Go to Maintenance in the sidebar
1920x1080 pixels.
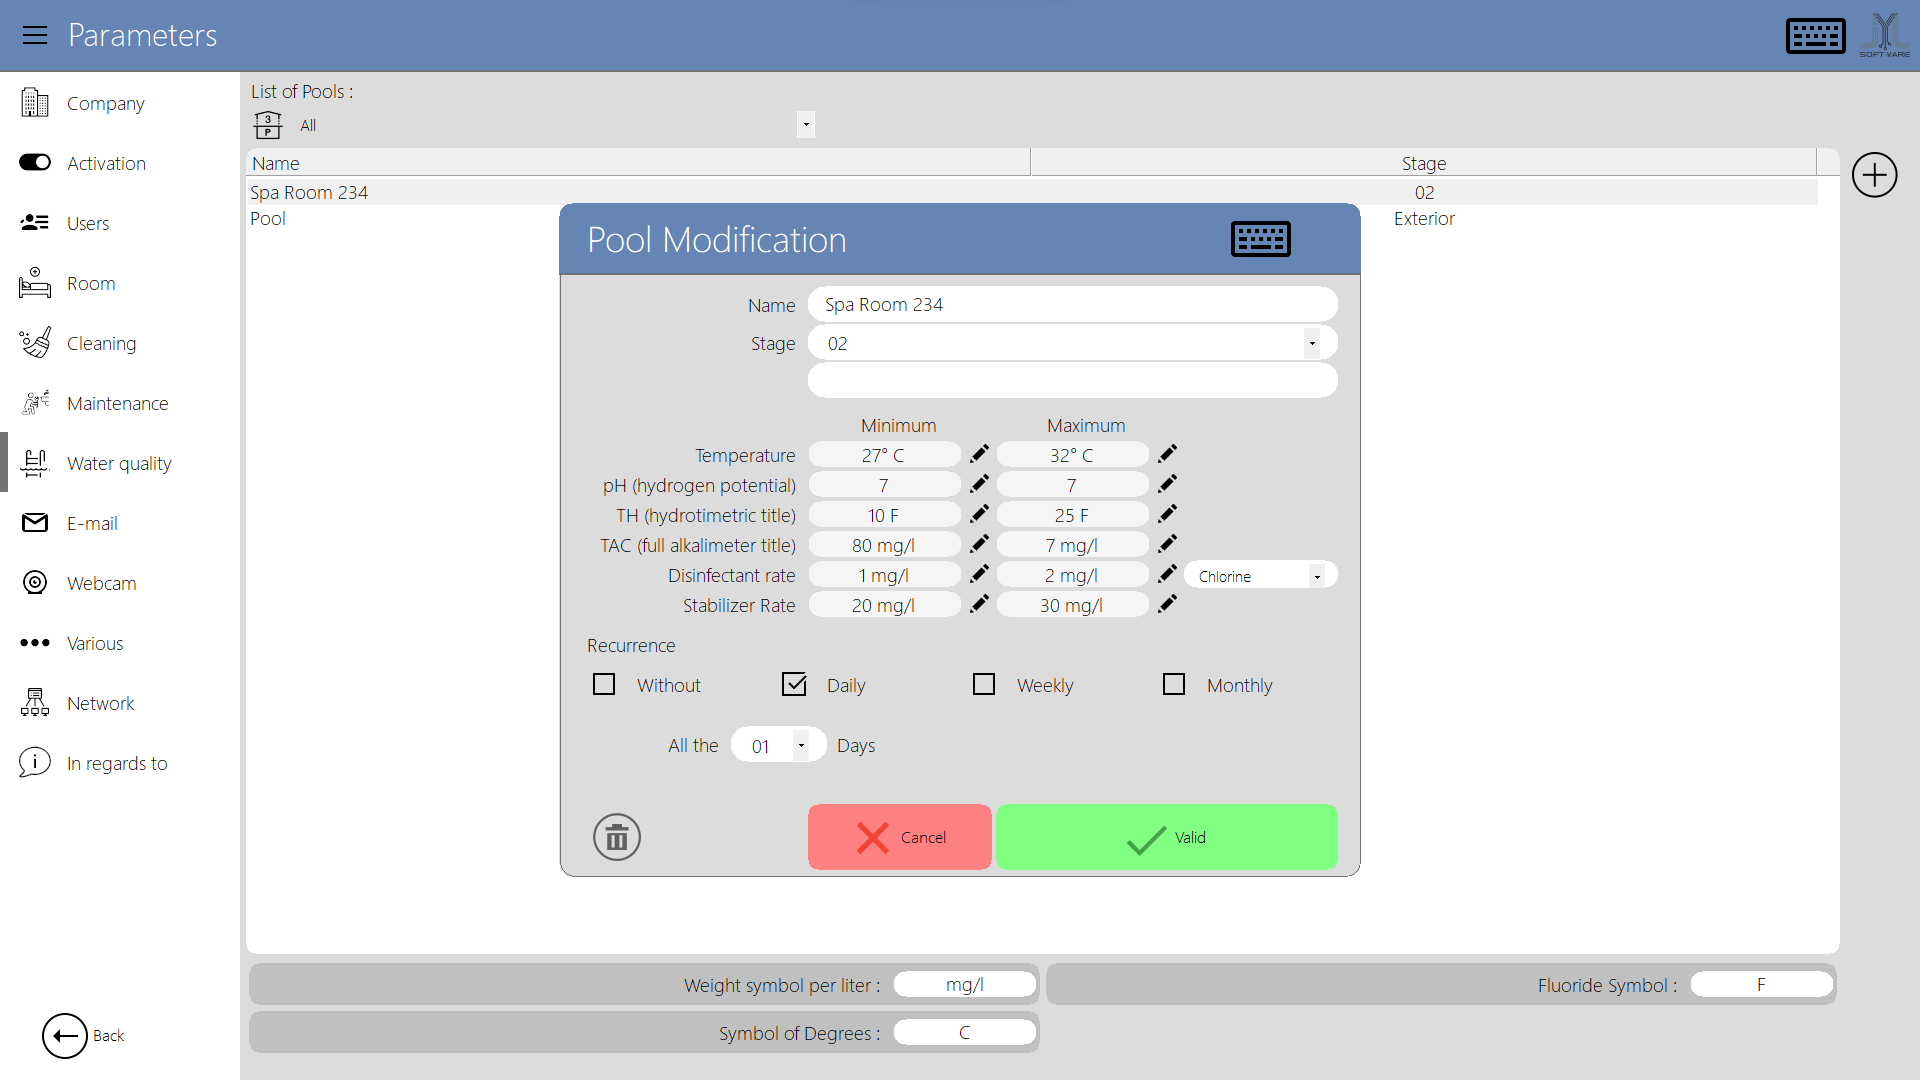pyautogui.click(x=117, y=403)
